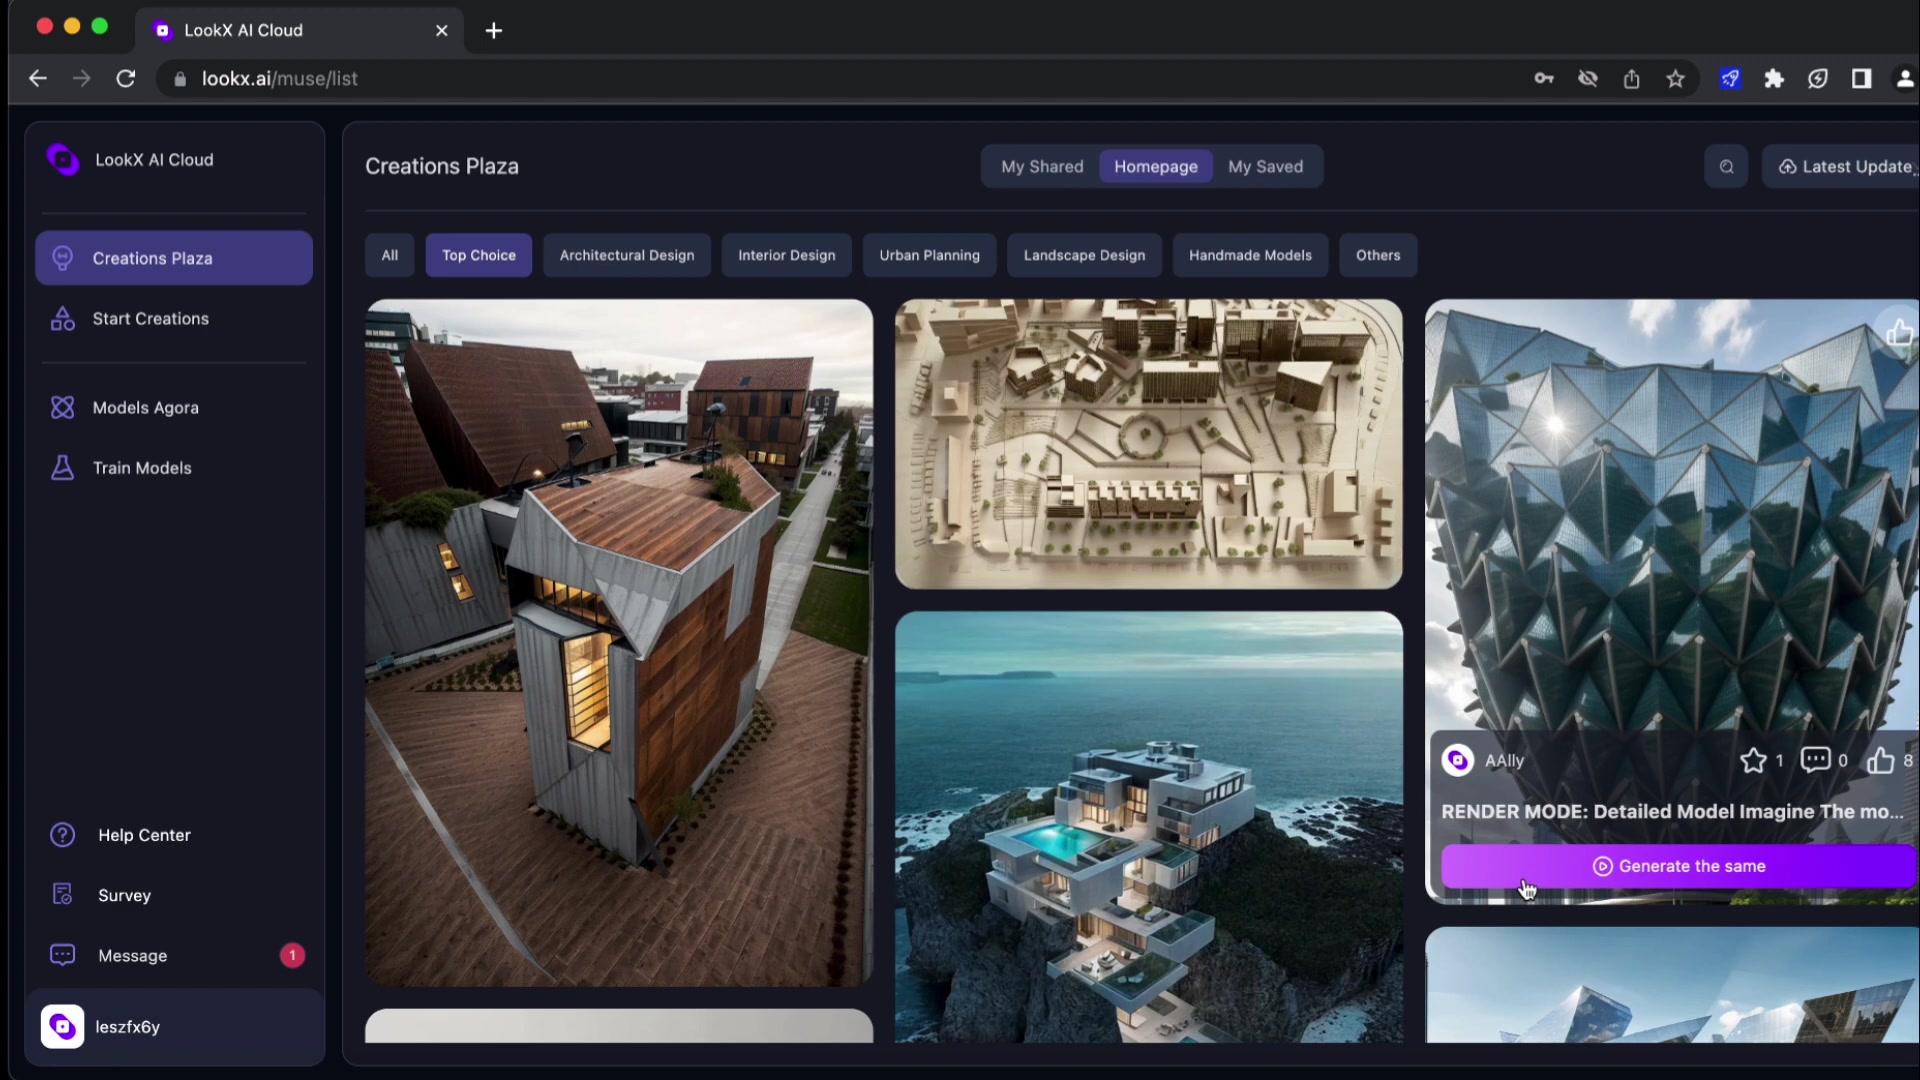Click the LookX AI Cloud logo
Screen dimensions: 1920x1080
(62, 159)
